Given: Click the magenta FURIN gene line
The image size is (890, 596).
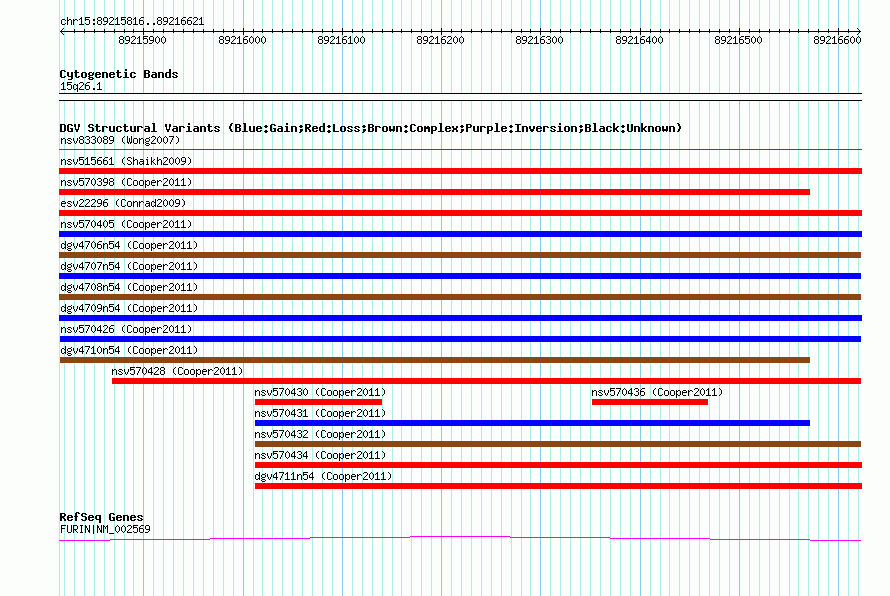Looking at the screenshot, I should [x=460, y=538].
